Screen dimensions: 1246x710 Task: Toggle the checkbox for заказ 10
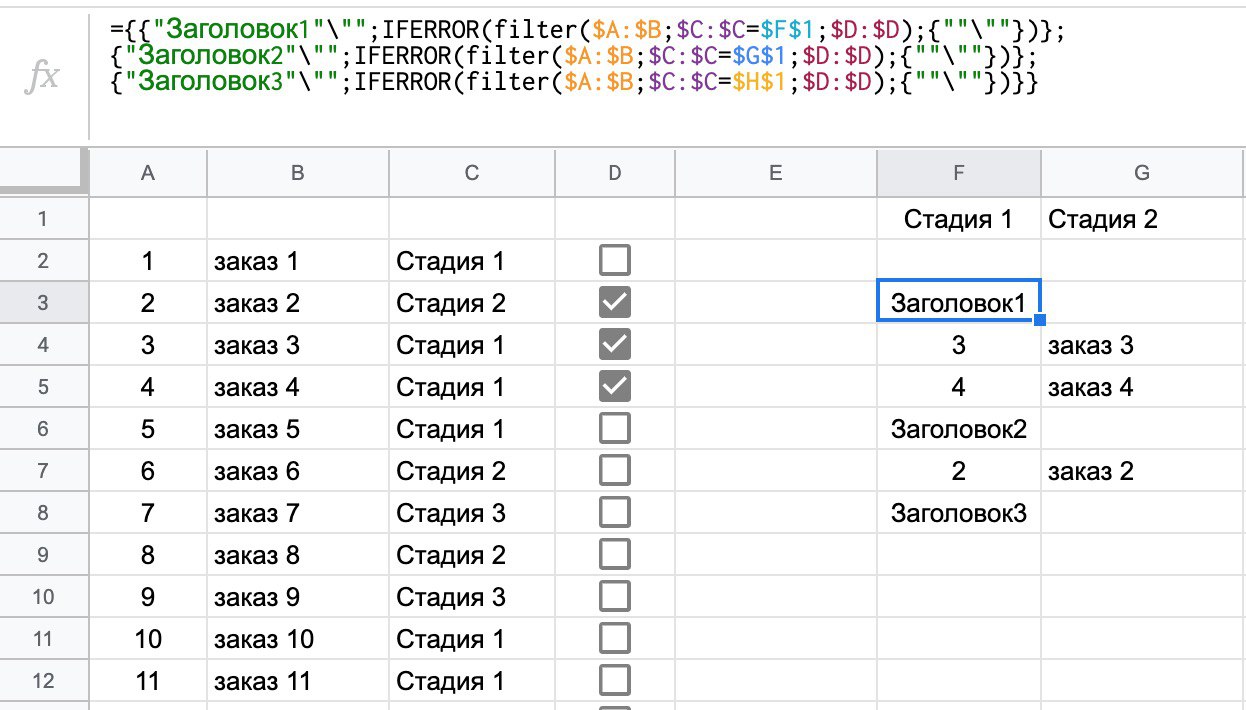point(614,639)
